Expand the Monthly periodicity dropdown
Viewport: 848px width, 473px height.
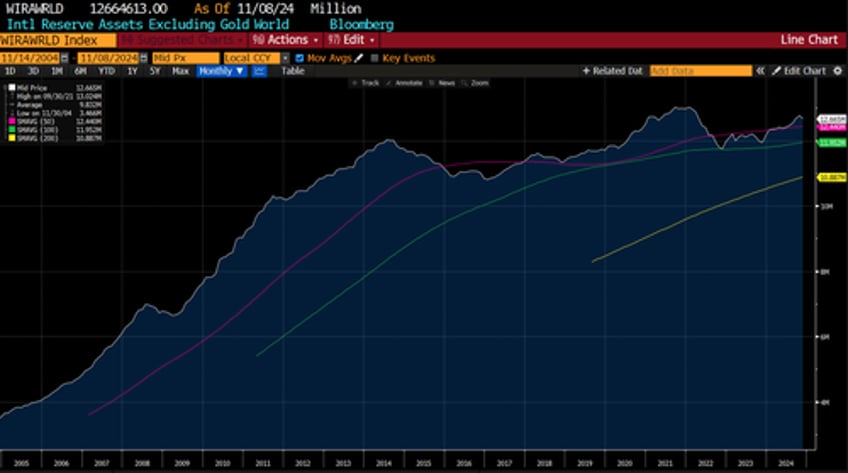[222, 71]
